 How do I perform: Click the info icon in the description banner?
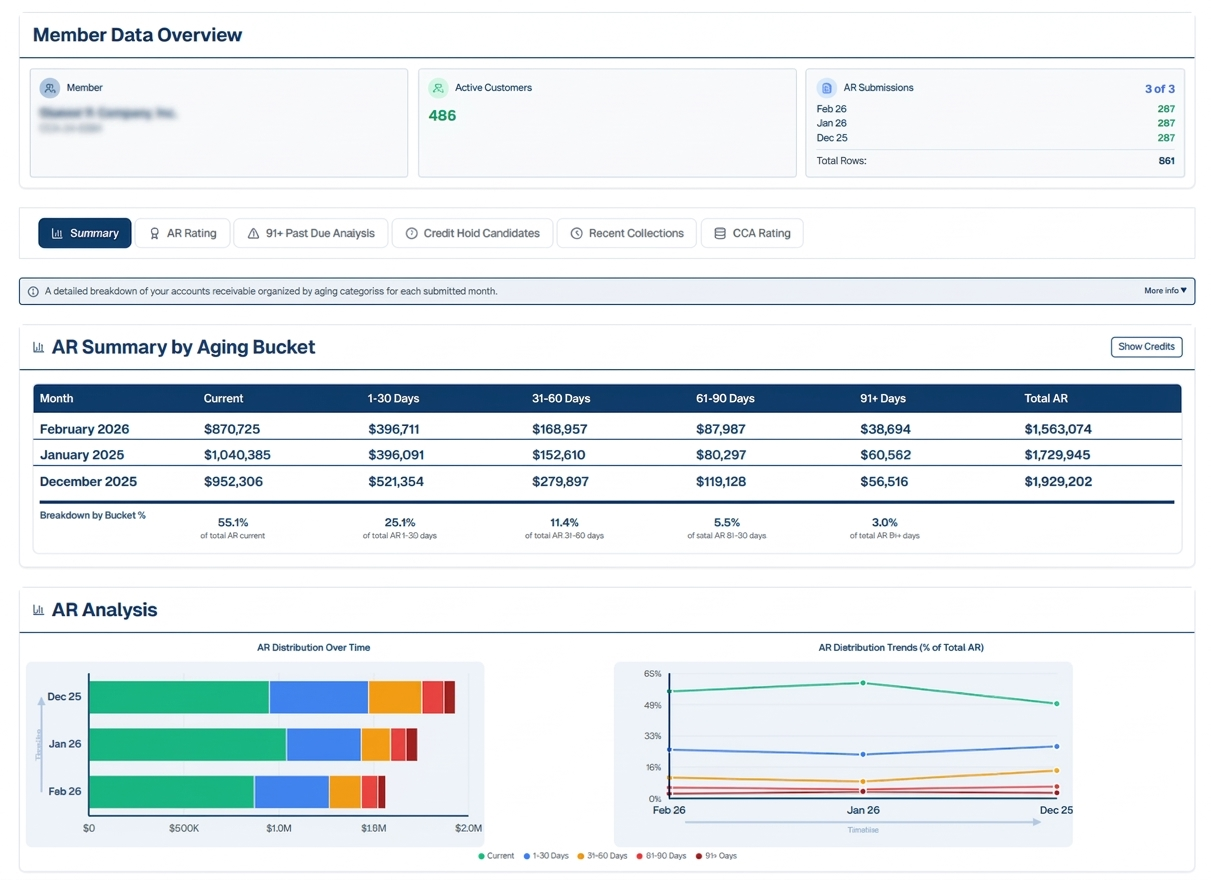(33, 292)
